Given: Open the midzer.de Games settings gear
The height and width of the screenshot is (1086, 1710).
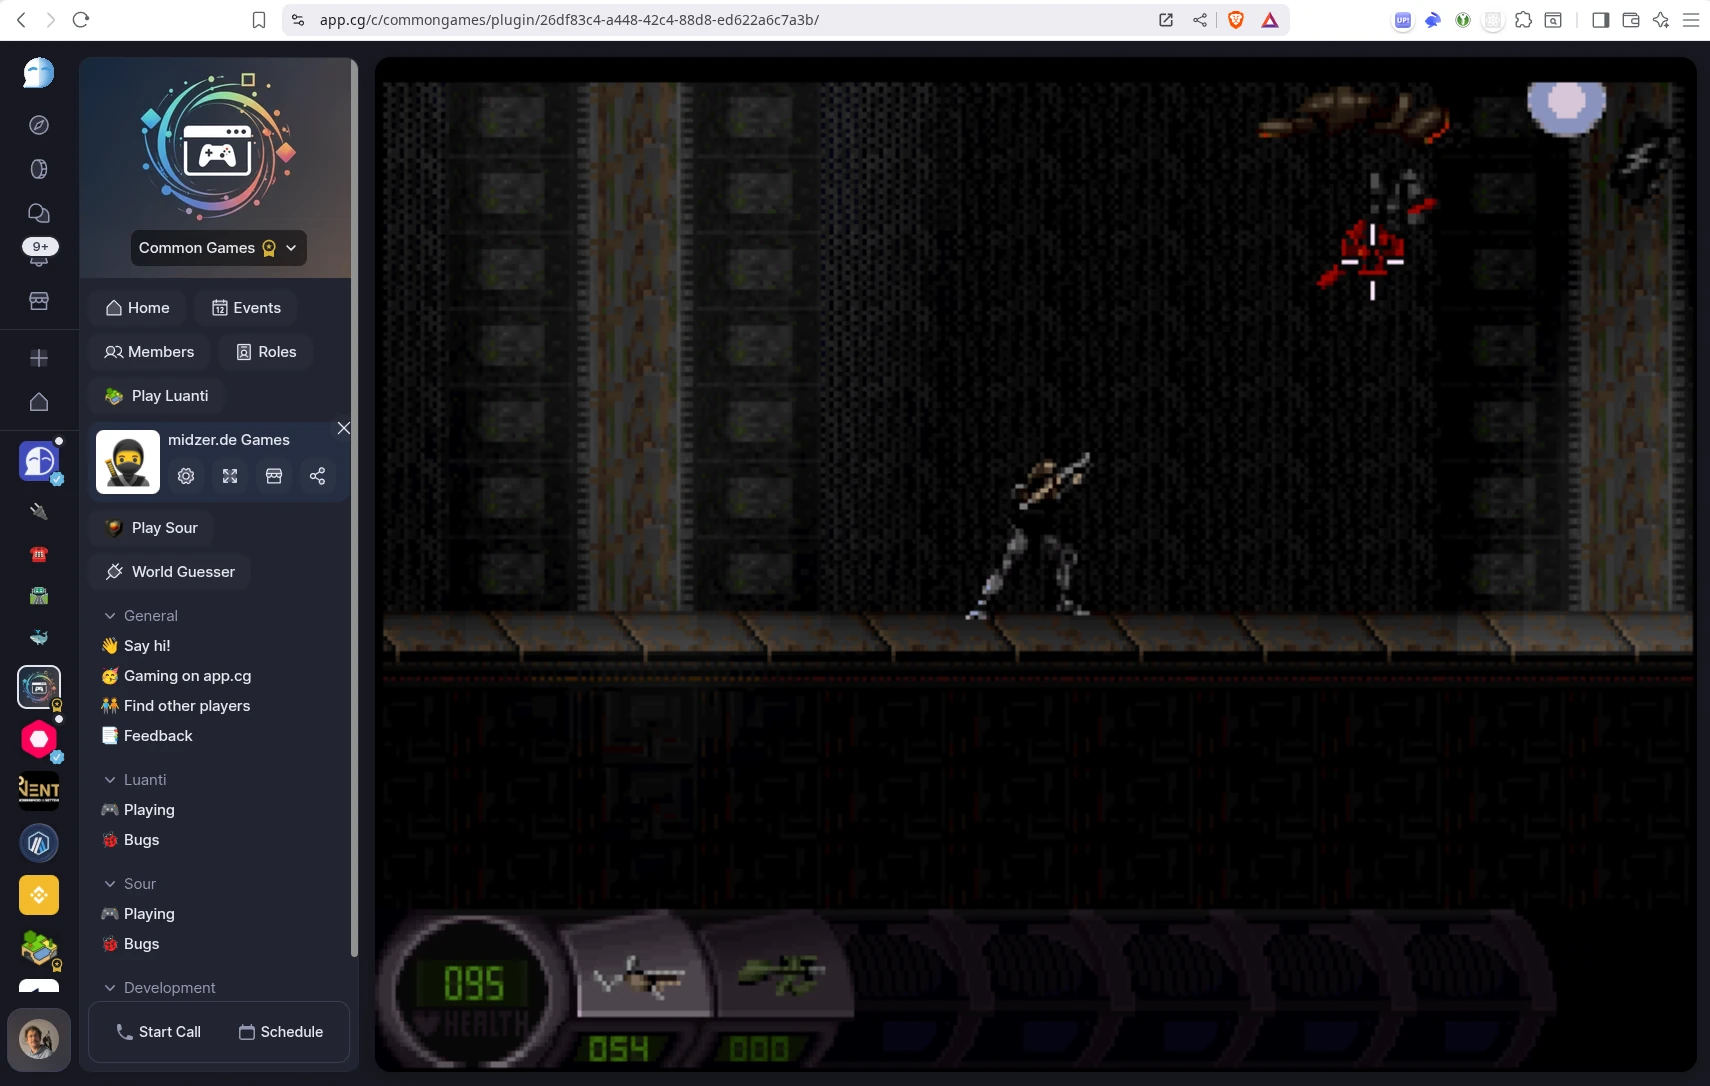Looking at the screenshot, I should (186, 476).
